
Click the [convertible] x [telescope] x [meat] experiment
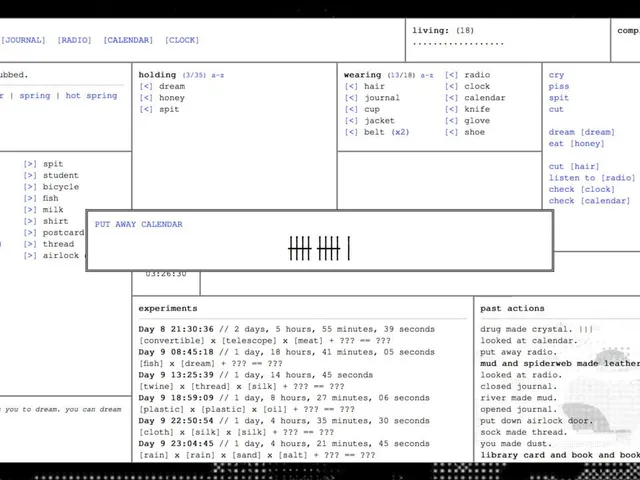click(265, 340)
